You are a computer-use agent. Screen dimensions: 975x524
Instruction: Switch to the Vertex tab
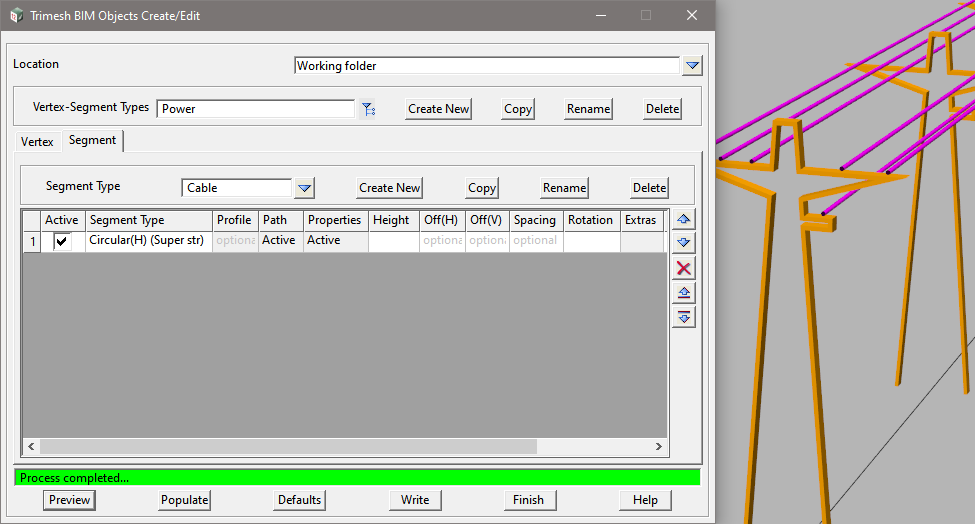pyautogui.click(x=38, y=142)
